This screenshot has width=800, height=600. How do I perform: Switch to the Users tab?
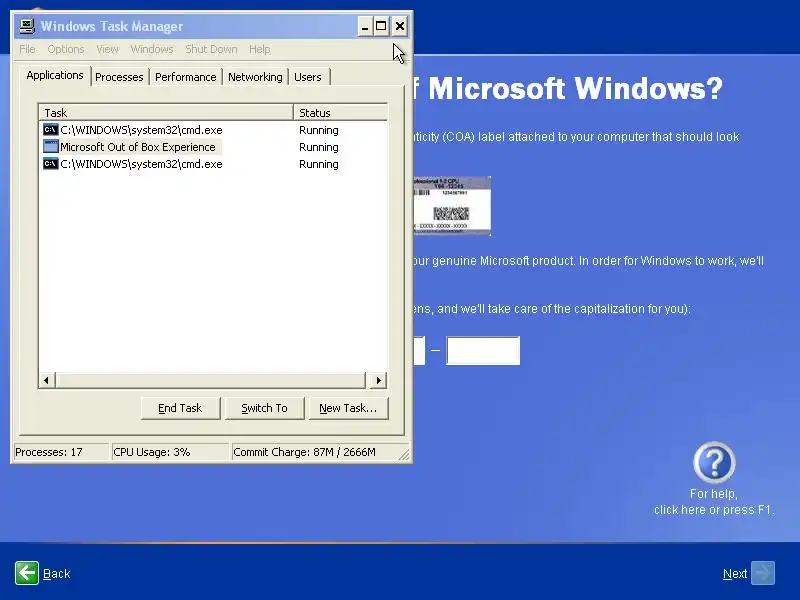[308, 77]
